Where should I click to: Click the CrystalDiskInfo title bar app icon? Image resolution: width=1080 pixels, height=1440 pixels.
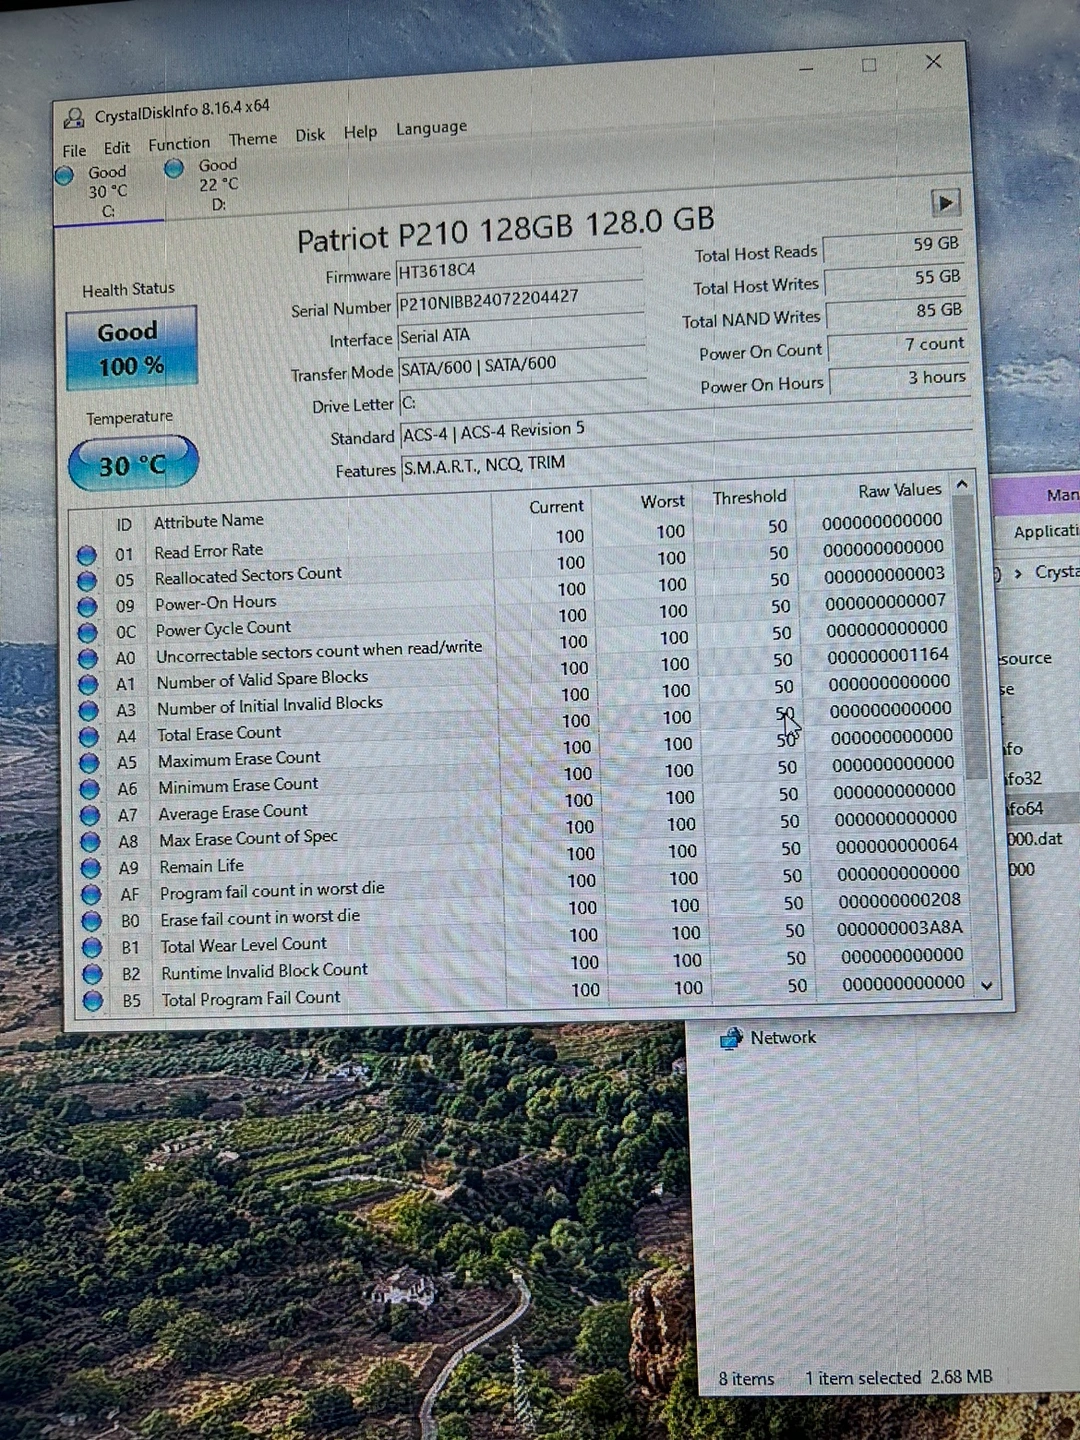pos(74,118)
